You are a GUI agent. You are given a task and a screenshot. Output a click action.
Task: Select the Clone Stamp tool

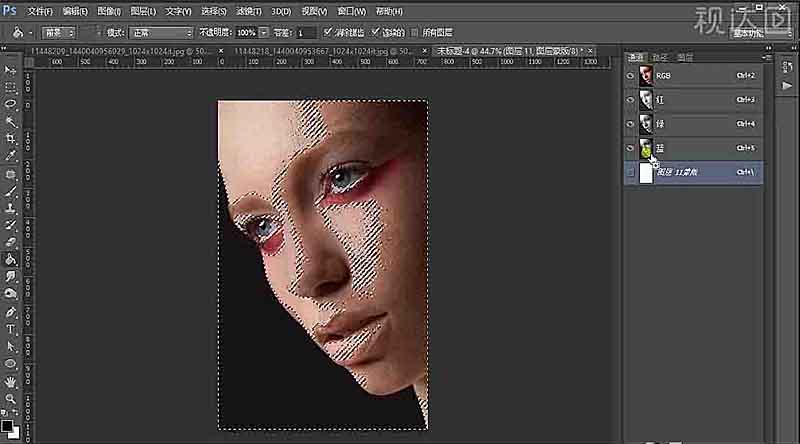point(10,208)
